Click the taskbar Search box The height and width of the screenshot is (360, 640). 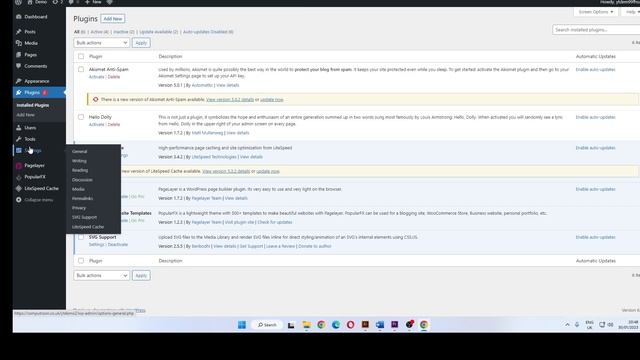[x=267, y=324]
